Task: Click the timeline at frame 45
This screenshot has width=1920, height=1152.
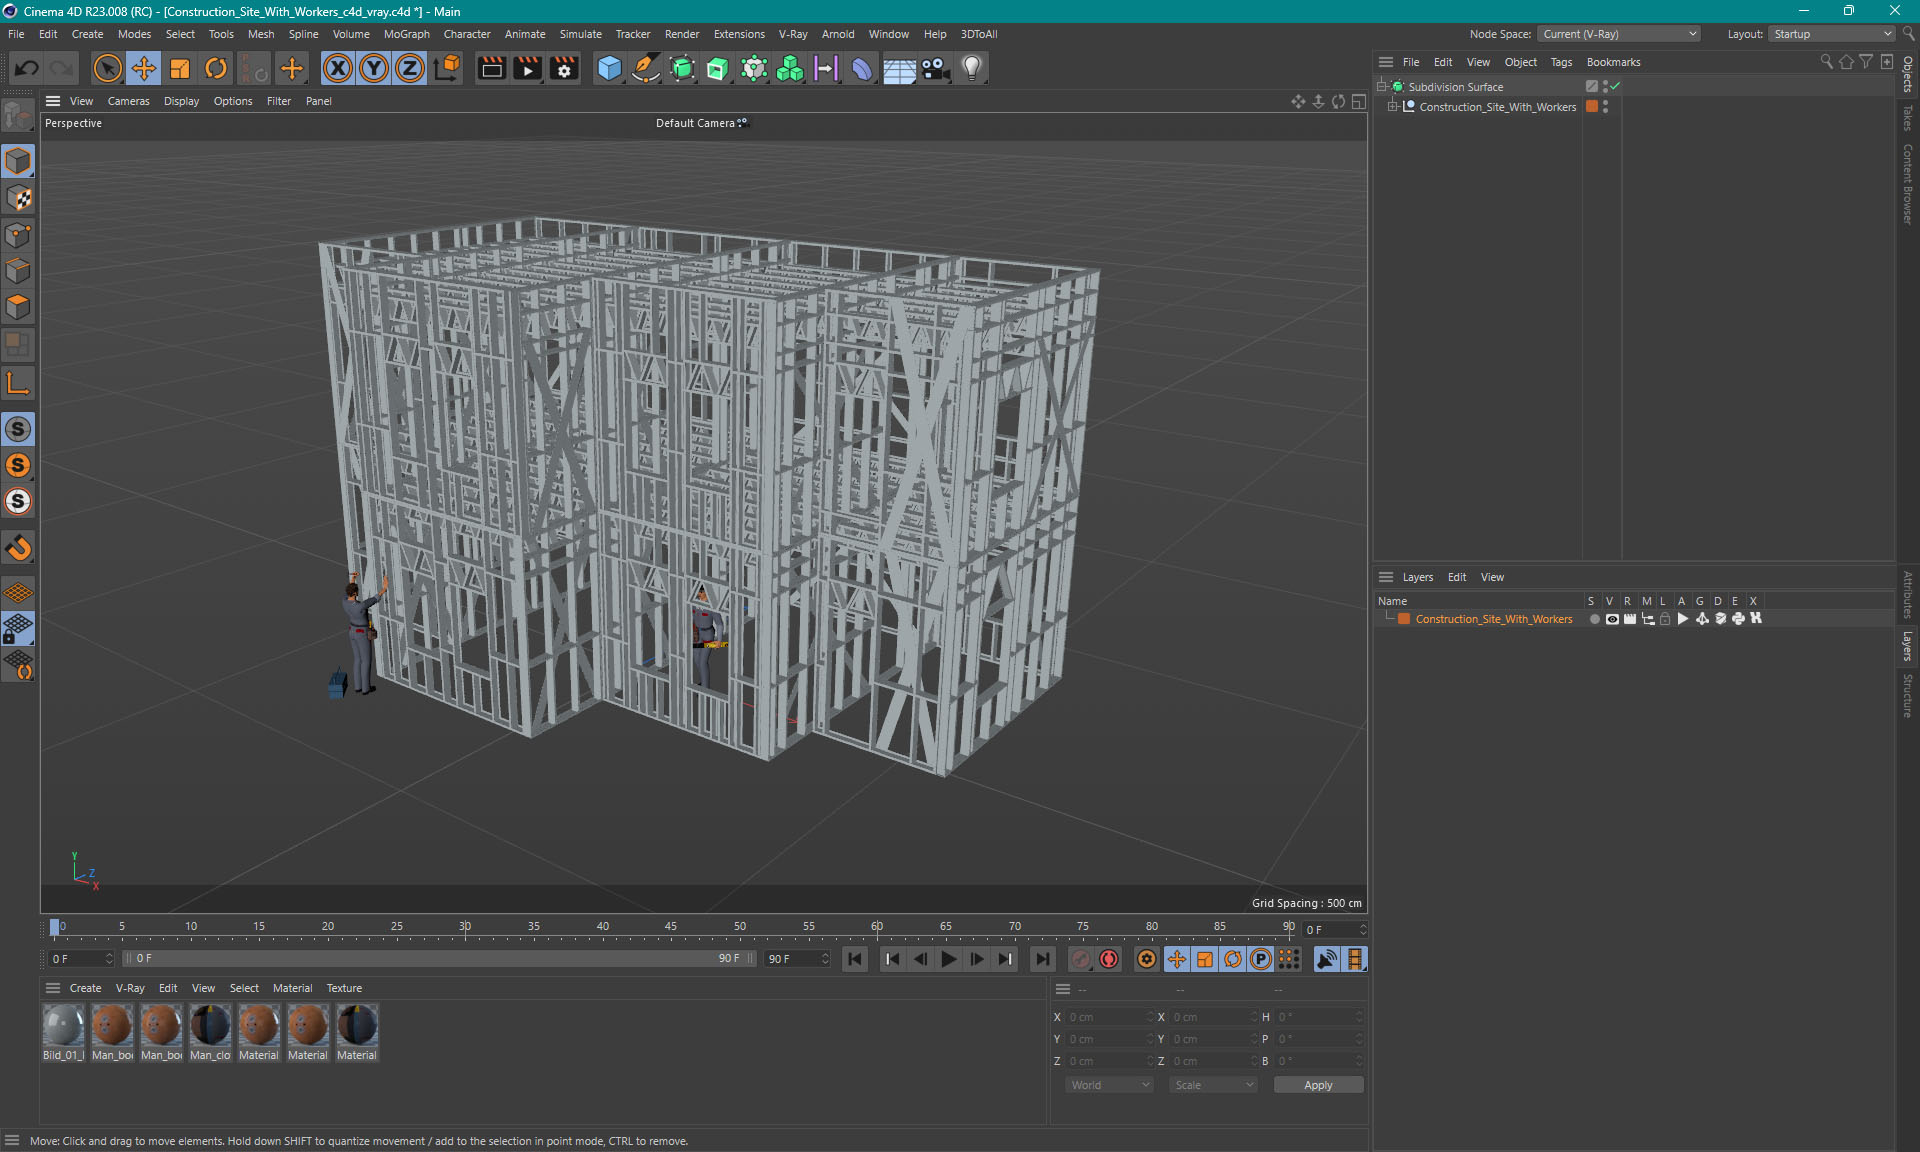Action: point(671,928)
